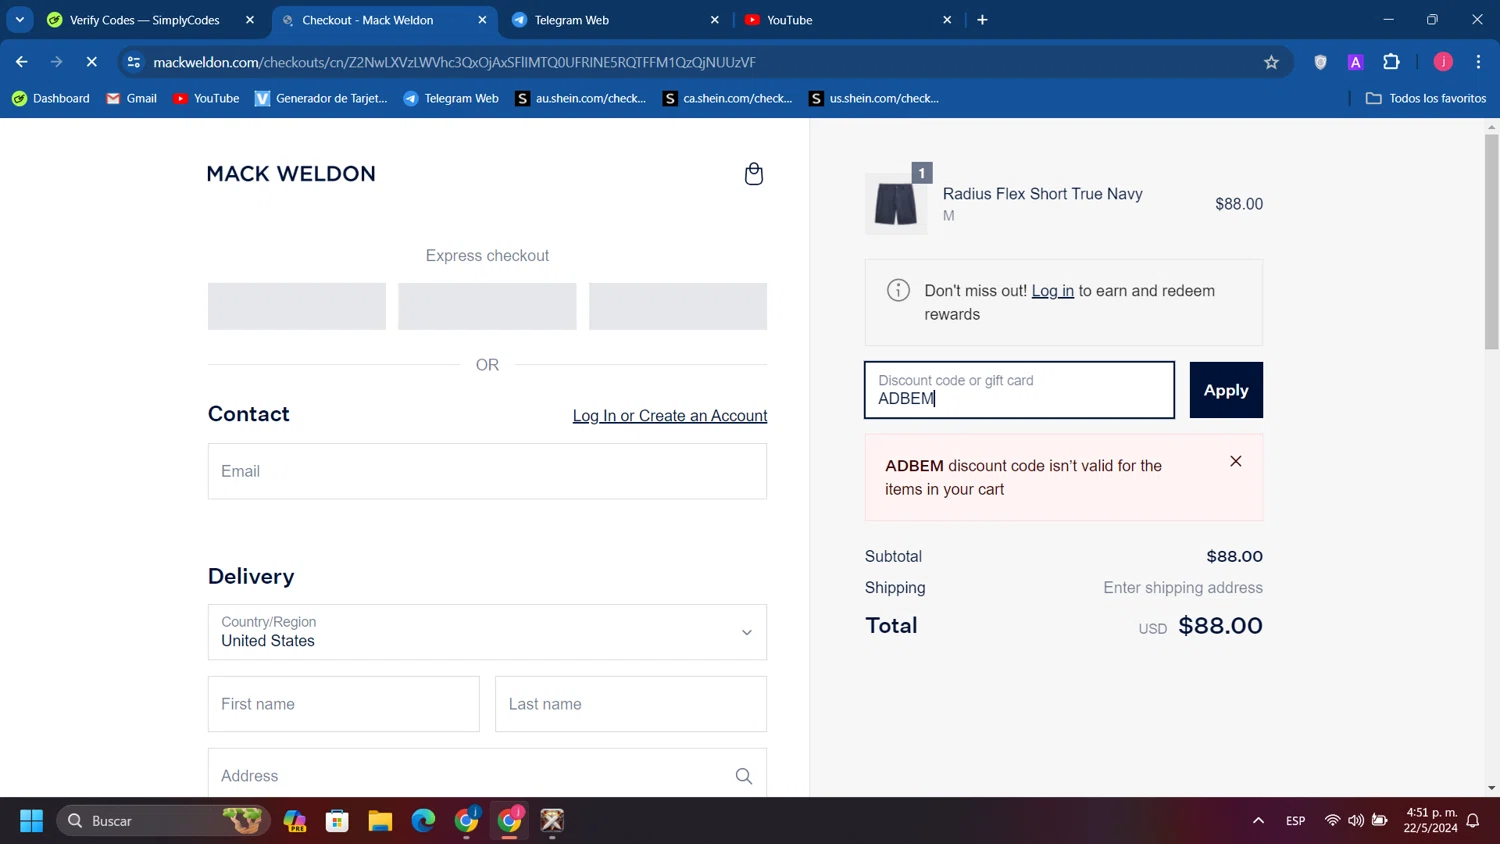Click the address search magnifier icon

744,776
